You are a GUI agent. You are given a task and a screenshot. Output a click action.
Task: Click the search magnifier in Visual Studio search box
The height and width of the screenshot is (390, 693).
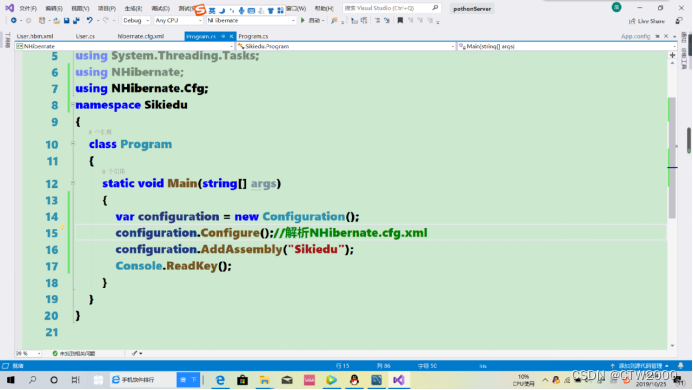pyautogui.click(x=435, y=8)
